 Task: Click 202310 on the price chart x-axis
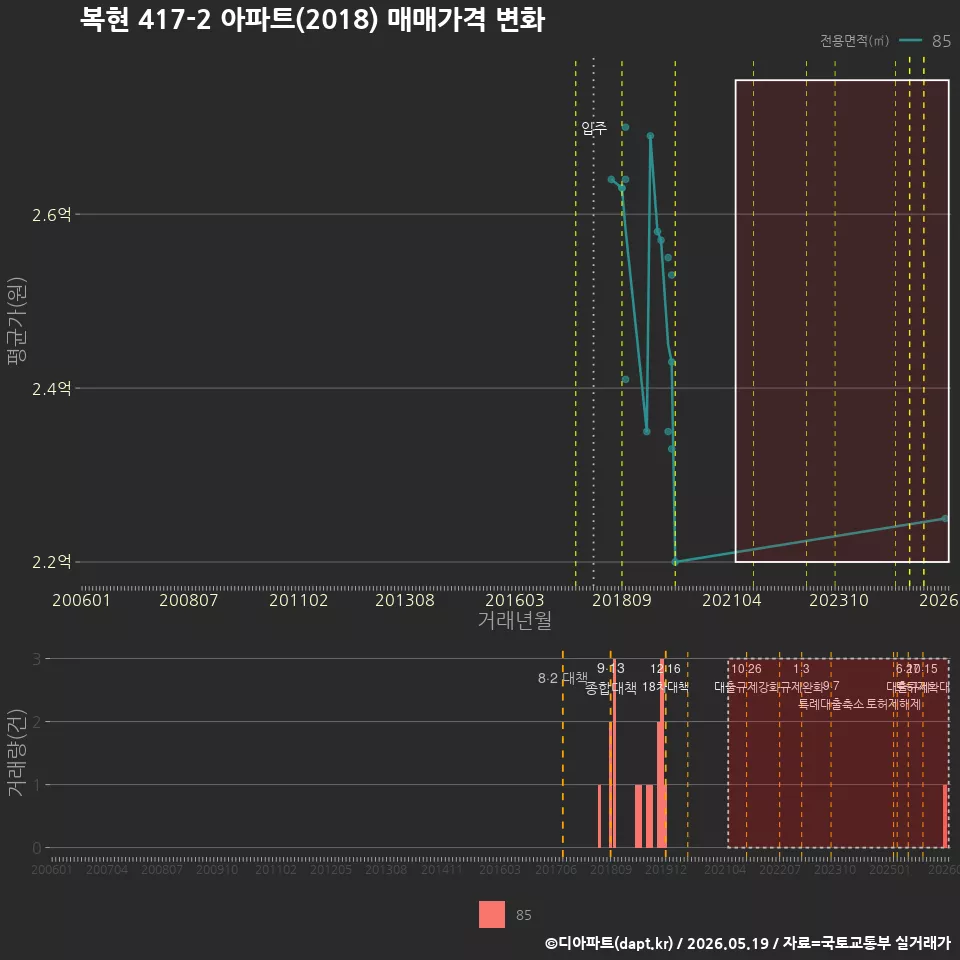point(839,600)
